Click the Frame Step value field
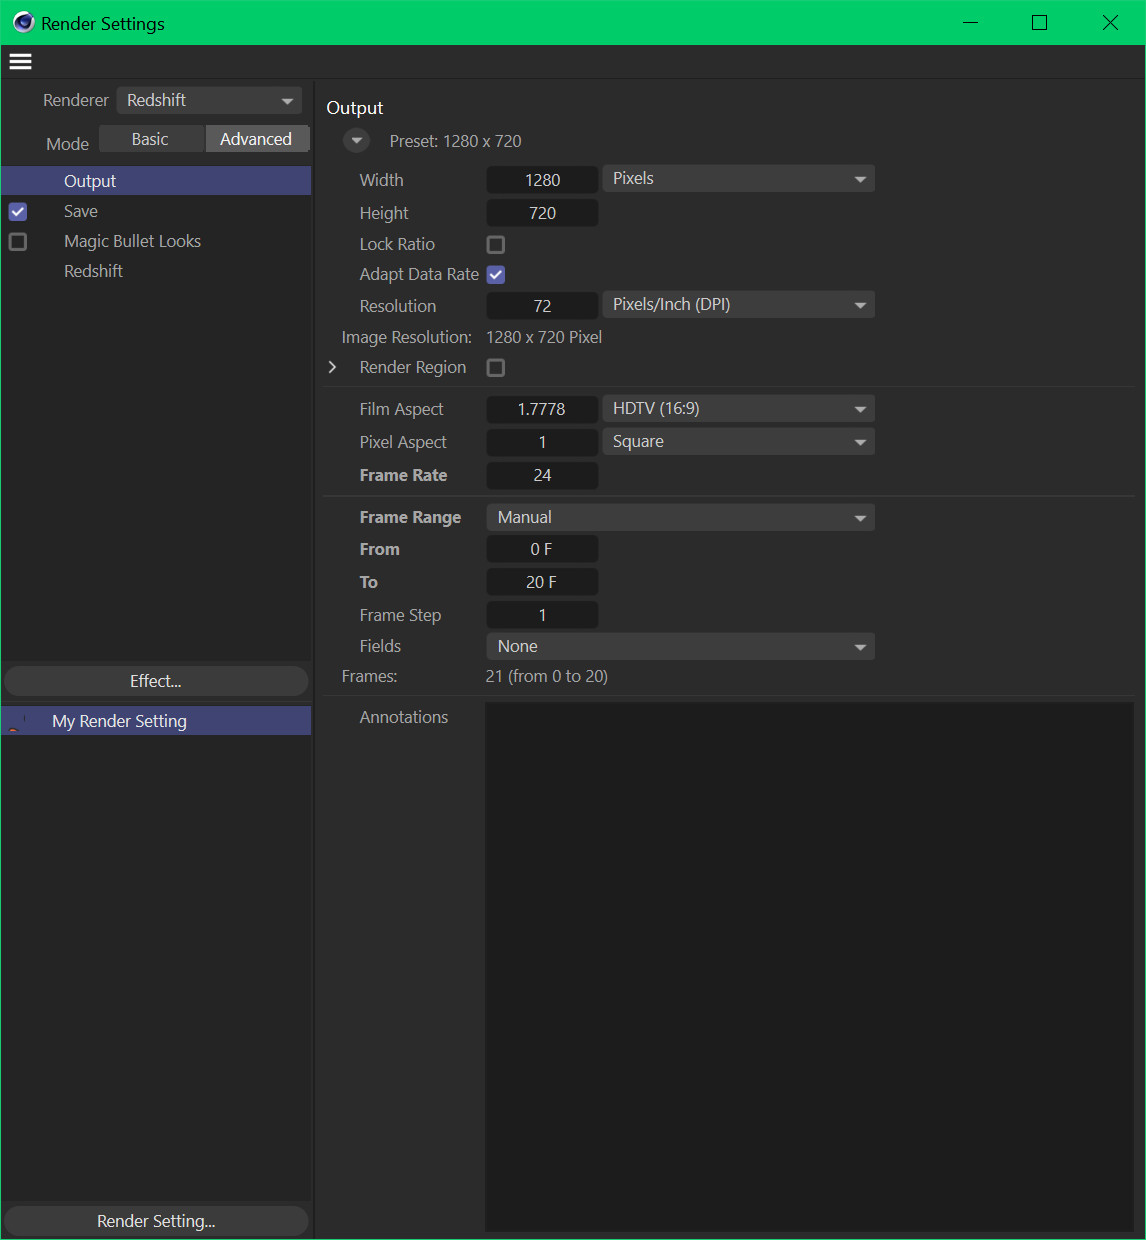Viewport: 1146px width, 1240px height. [x=542, y=615]
